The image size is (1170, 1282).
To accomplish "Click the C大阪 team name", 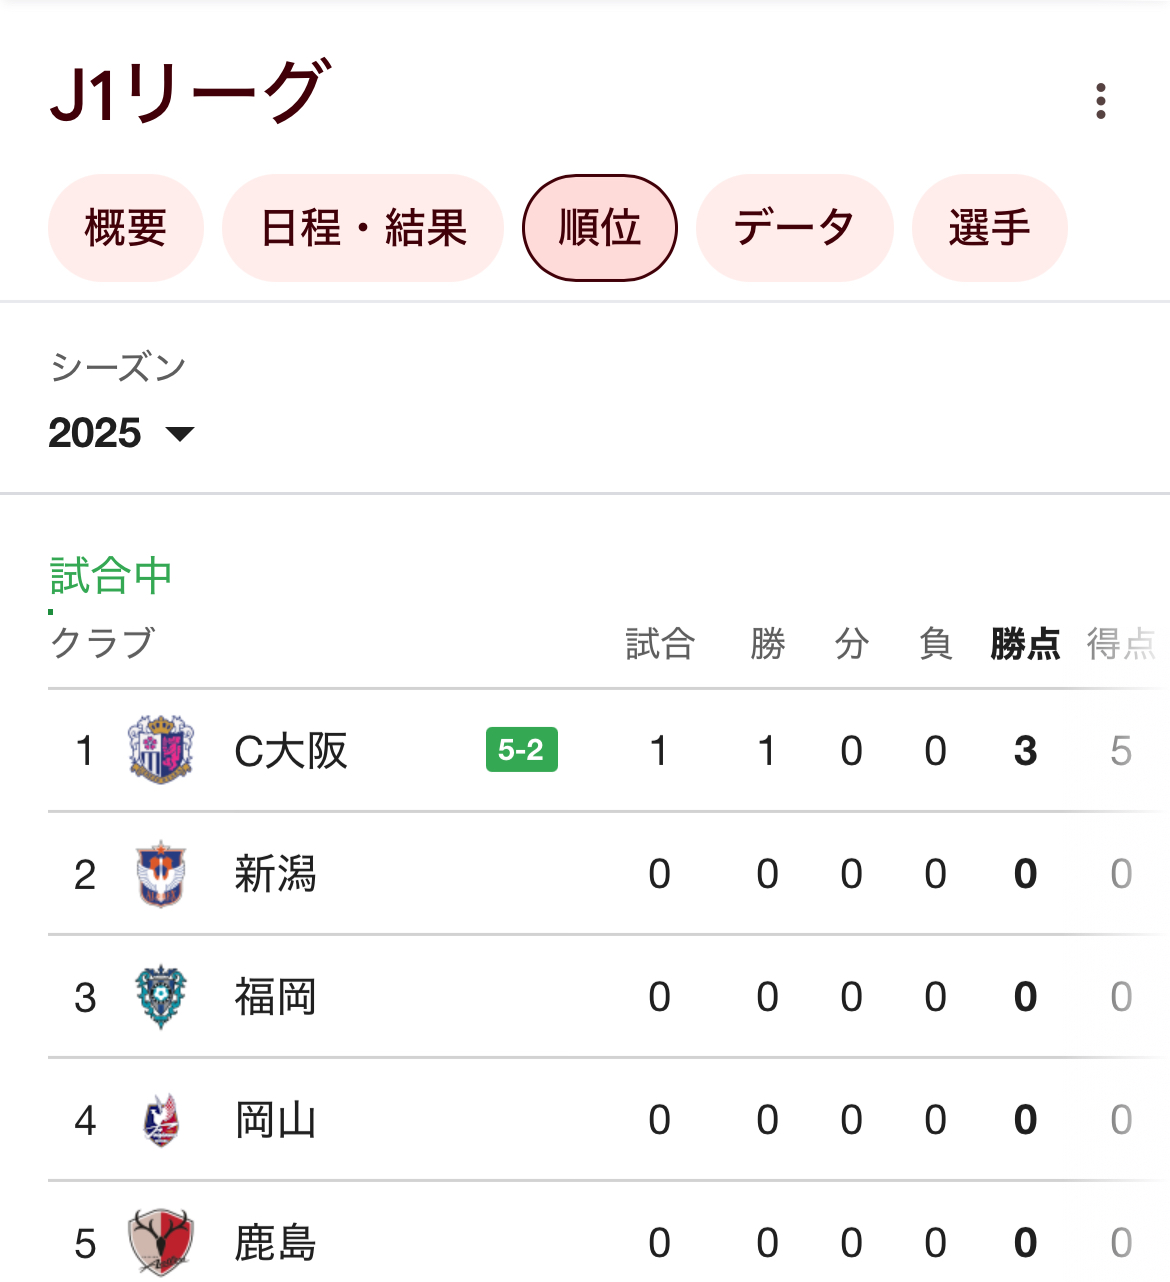I will pos(290,751).
